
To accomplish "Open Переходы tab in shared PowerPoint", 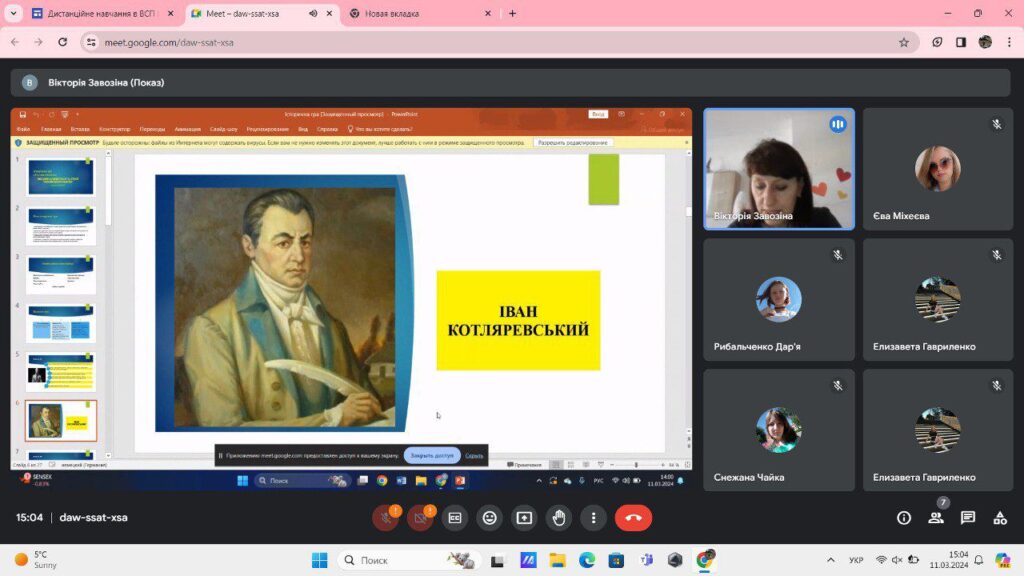I will [152, 129].
